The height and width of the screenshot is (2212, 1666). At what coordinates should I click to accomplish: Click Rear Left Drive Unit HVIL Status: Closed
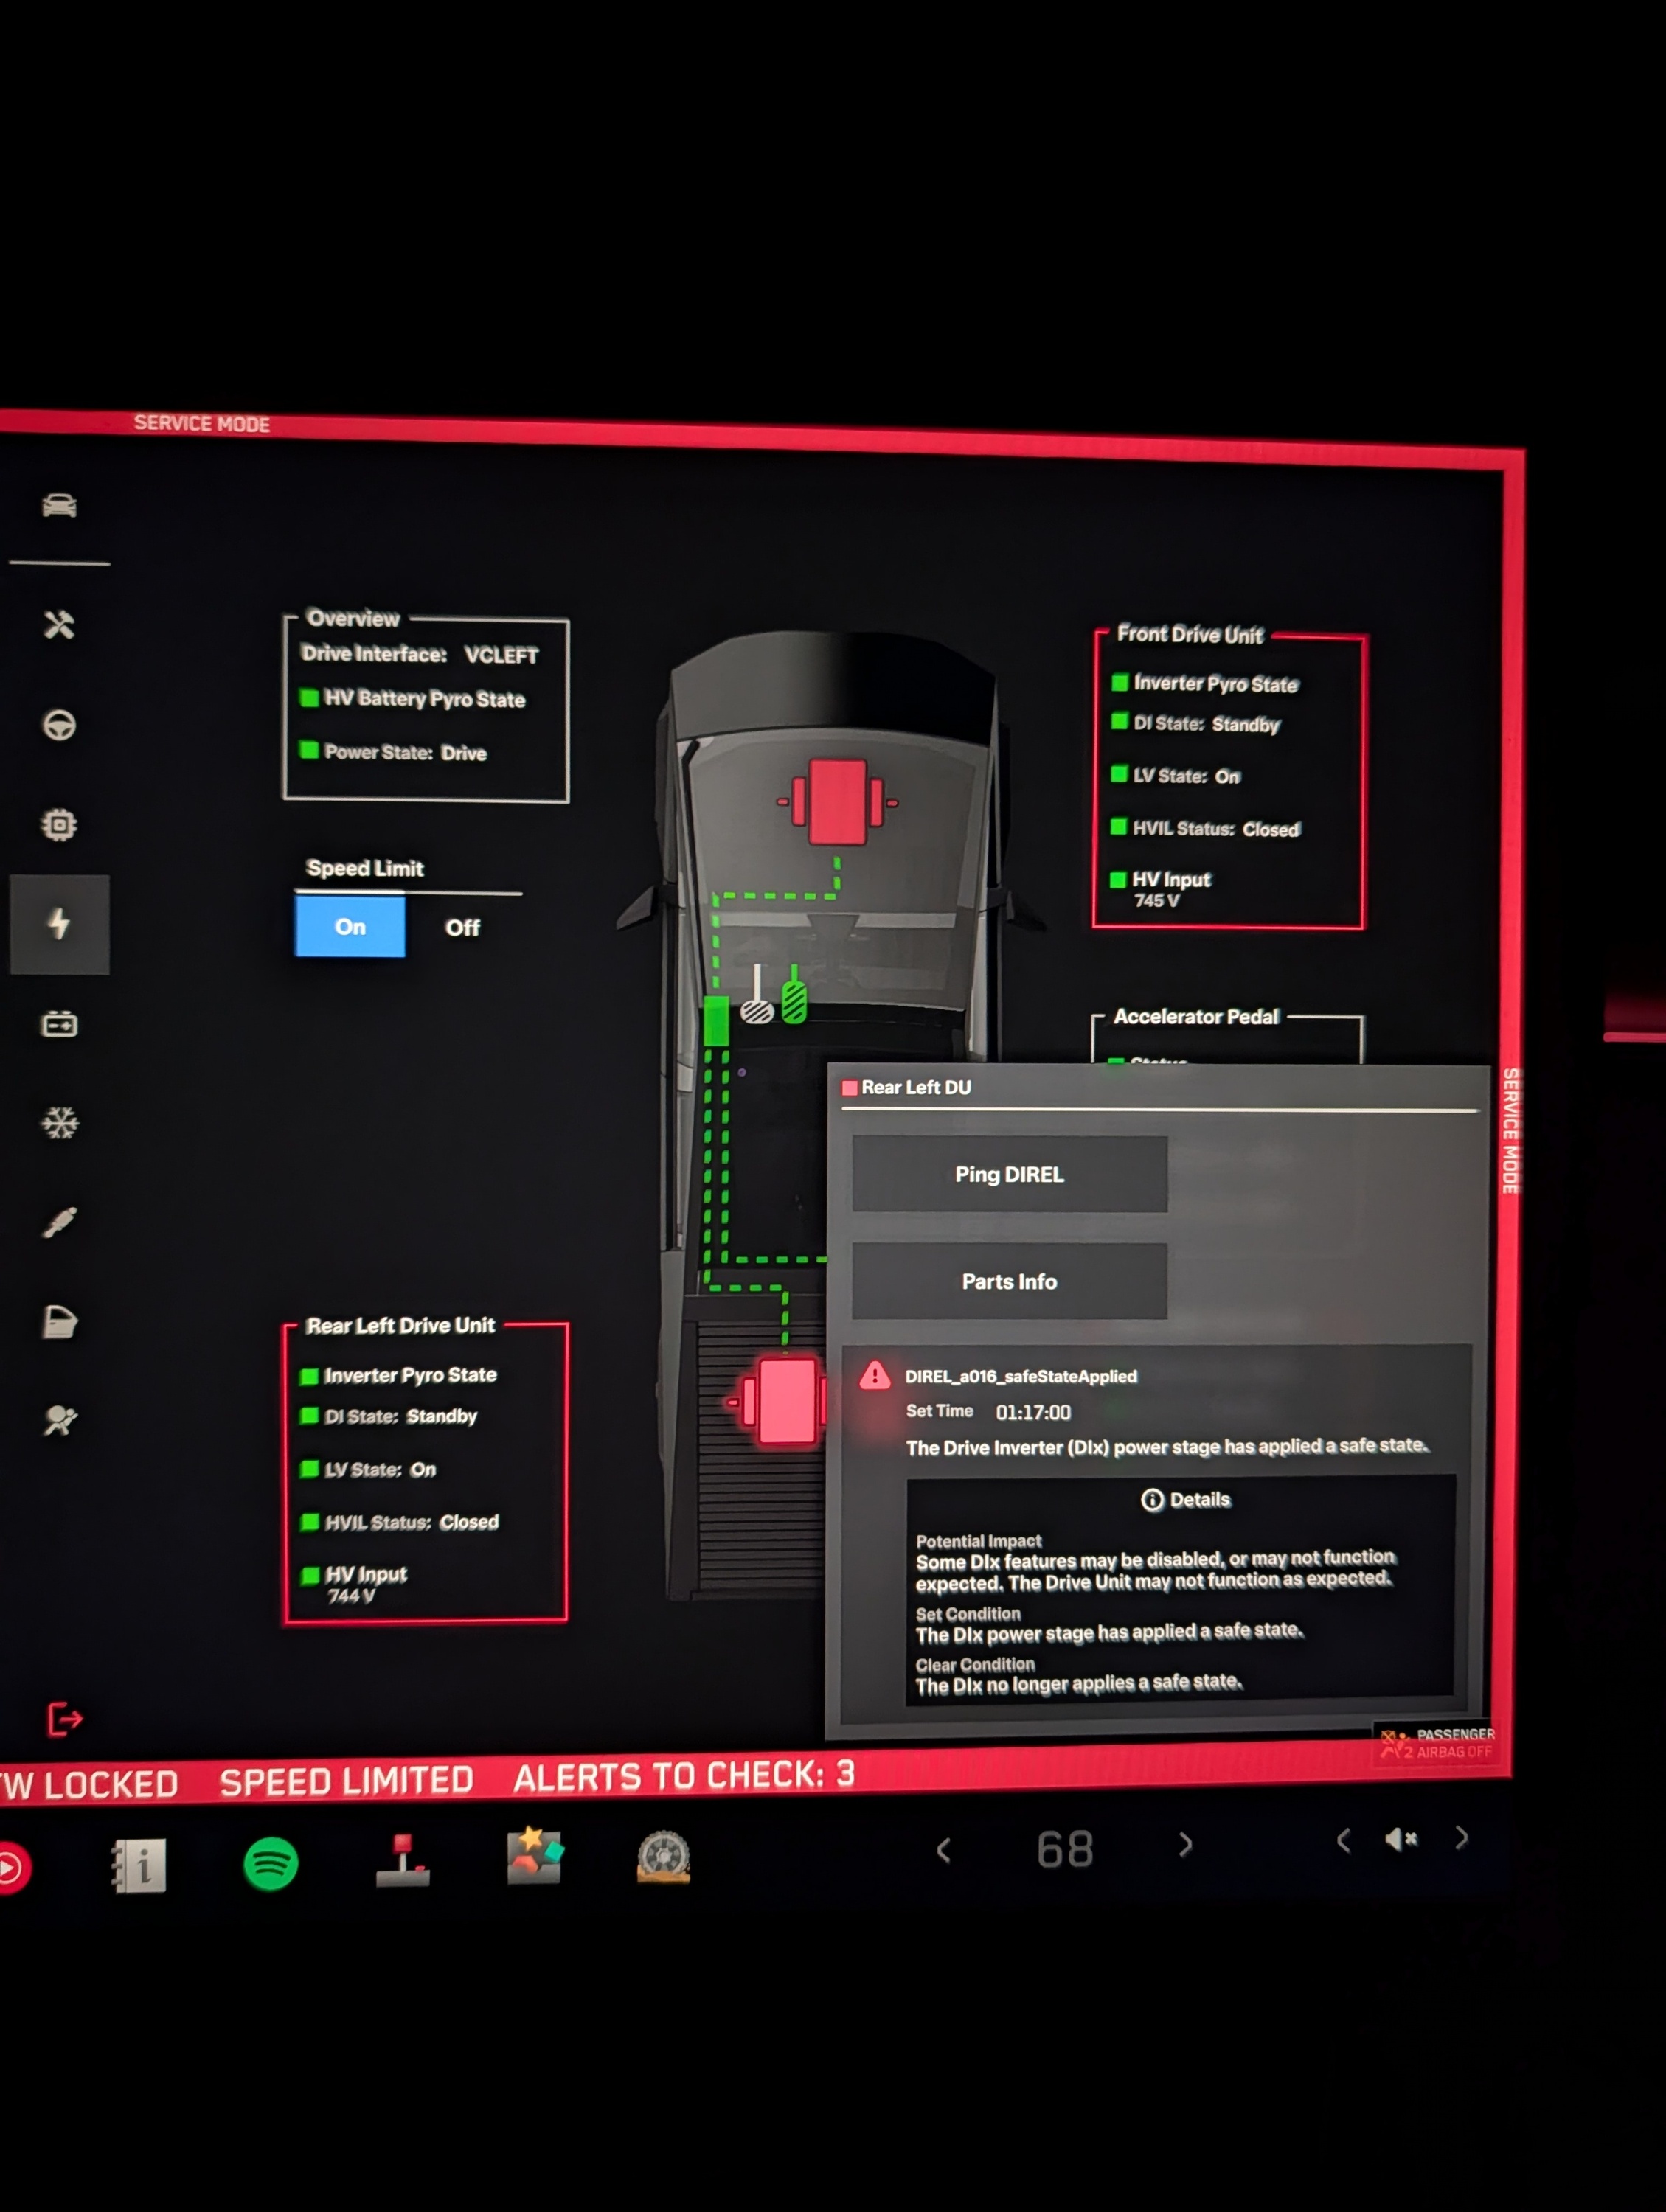[400, 1522]
